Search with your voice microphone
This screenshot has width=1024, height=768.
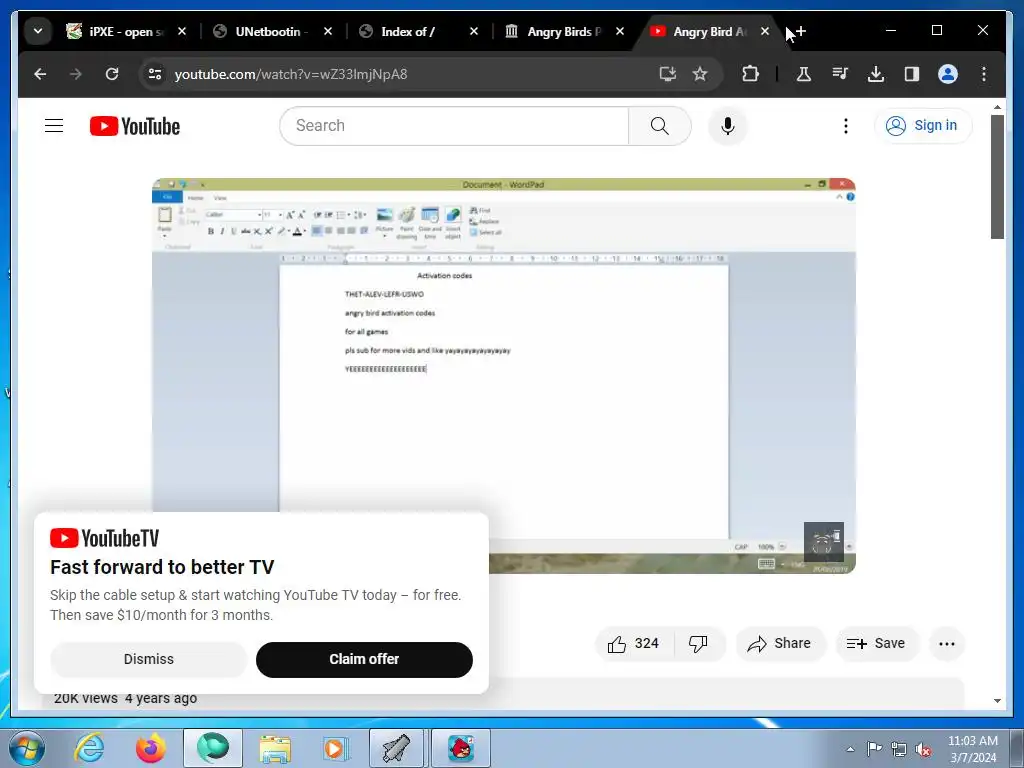728,126
